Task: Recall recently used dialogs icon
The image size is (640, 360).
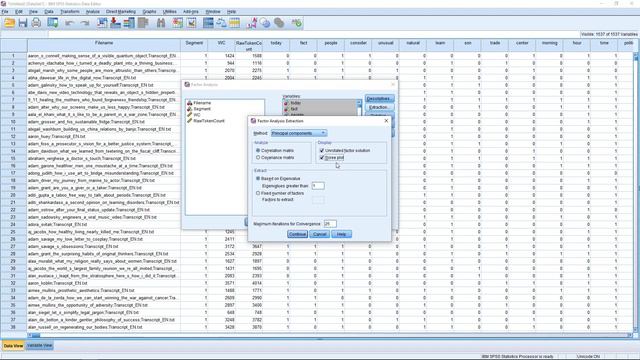Action: (53, 23)
